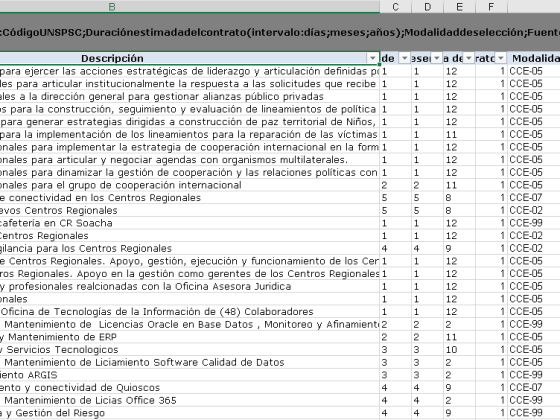Select cell about gestionar alianzas público privadas

coord(190,96)
